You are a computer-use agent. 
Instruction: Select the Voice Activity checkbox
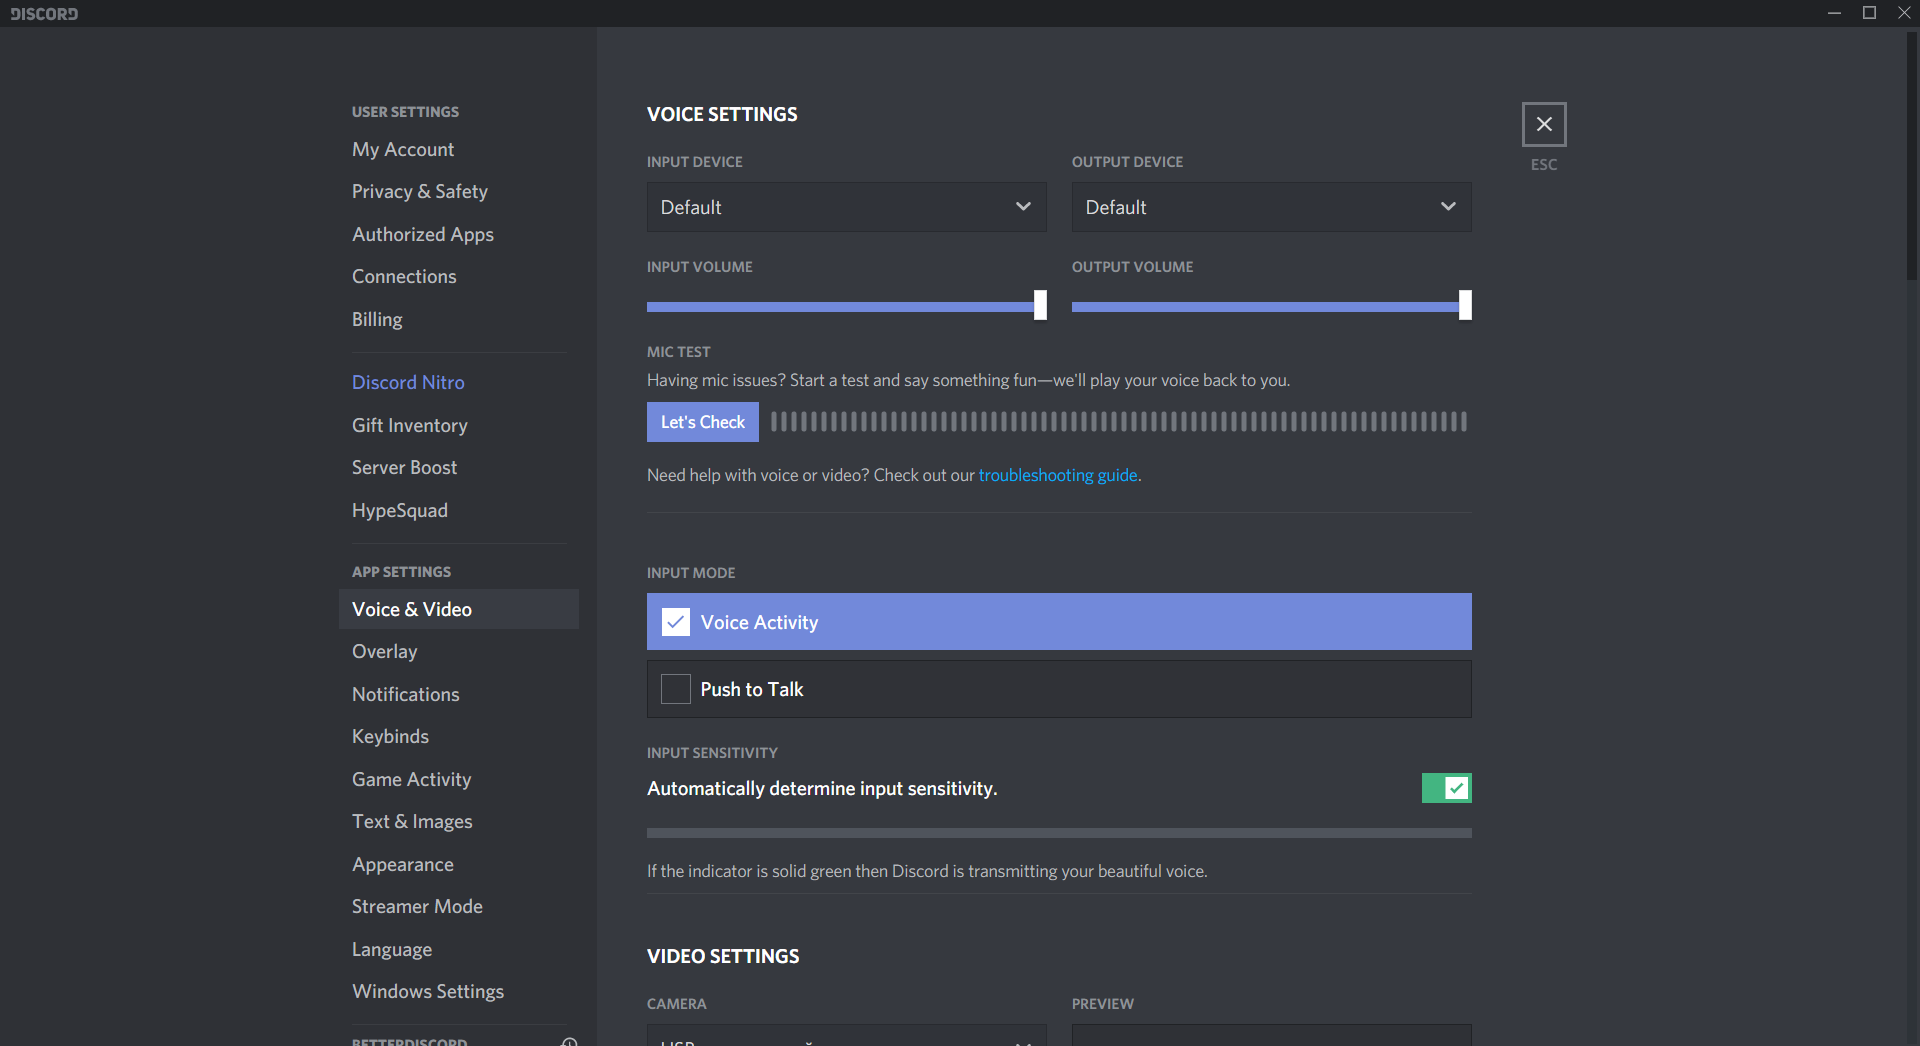[676, 622]
